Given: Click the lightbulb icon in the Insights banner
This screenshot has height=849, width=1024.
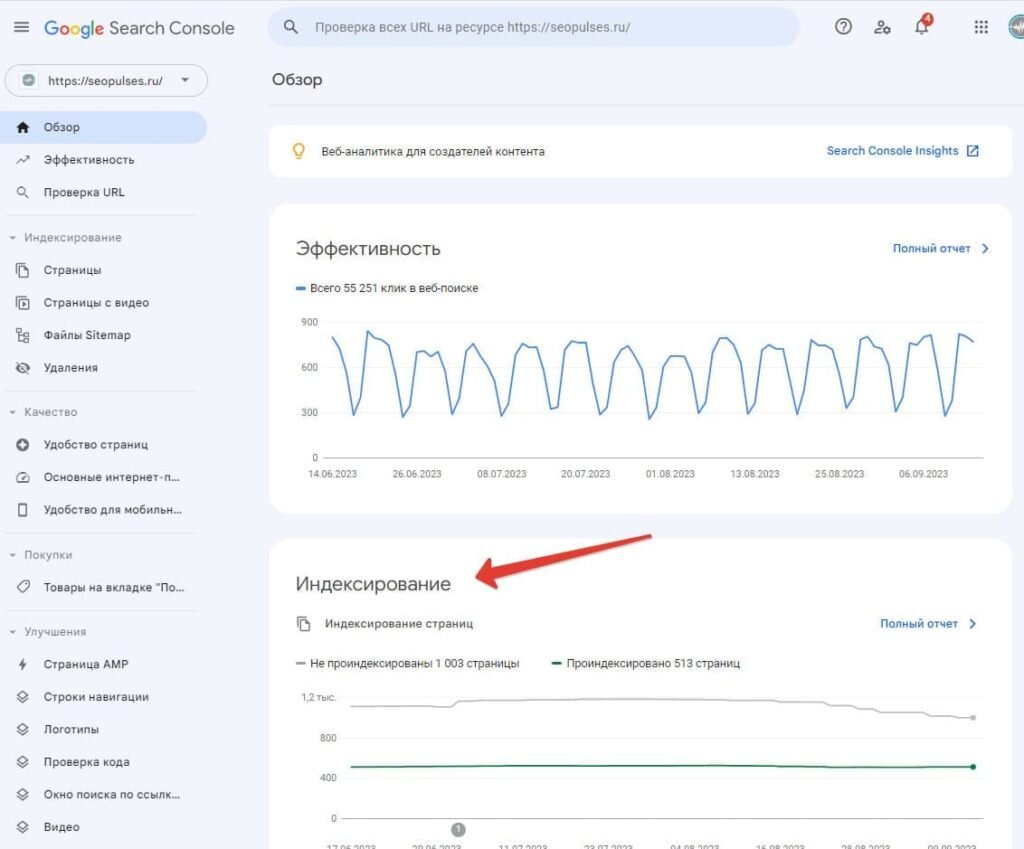Looking at the screenshot, I should click(298, 151).
